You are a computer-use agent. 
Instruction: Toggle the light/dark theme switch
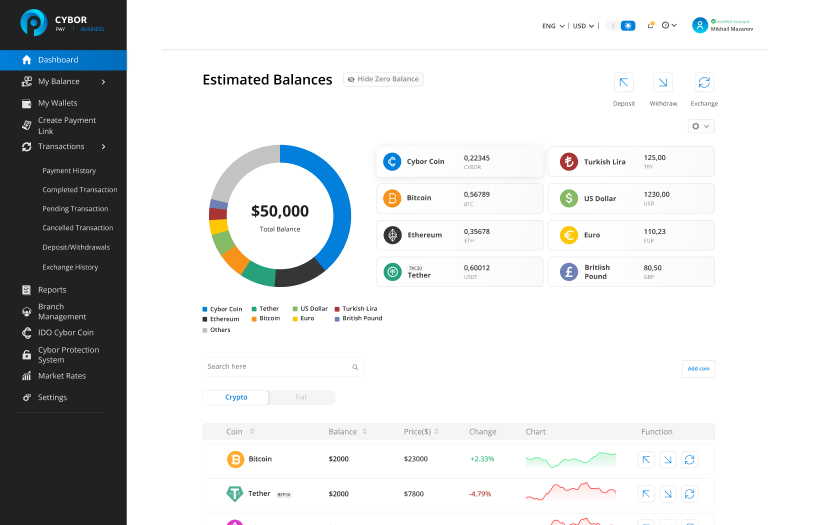[x=621, y=26]
